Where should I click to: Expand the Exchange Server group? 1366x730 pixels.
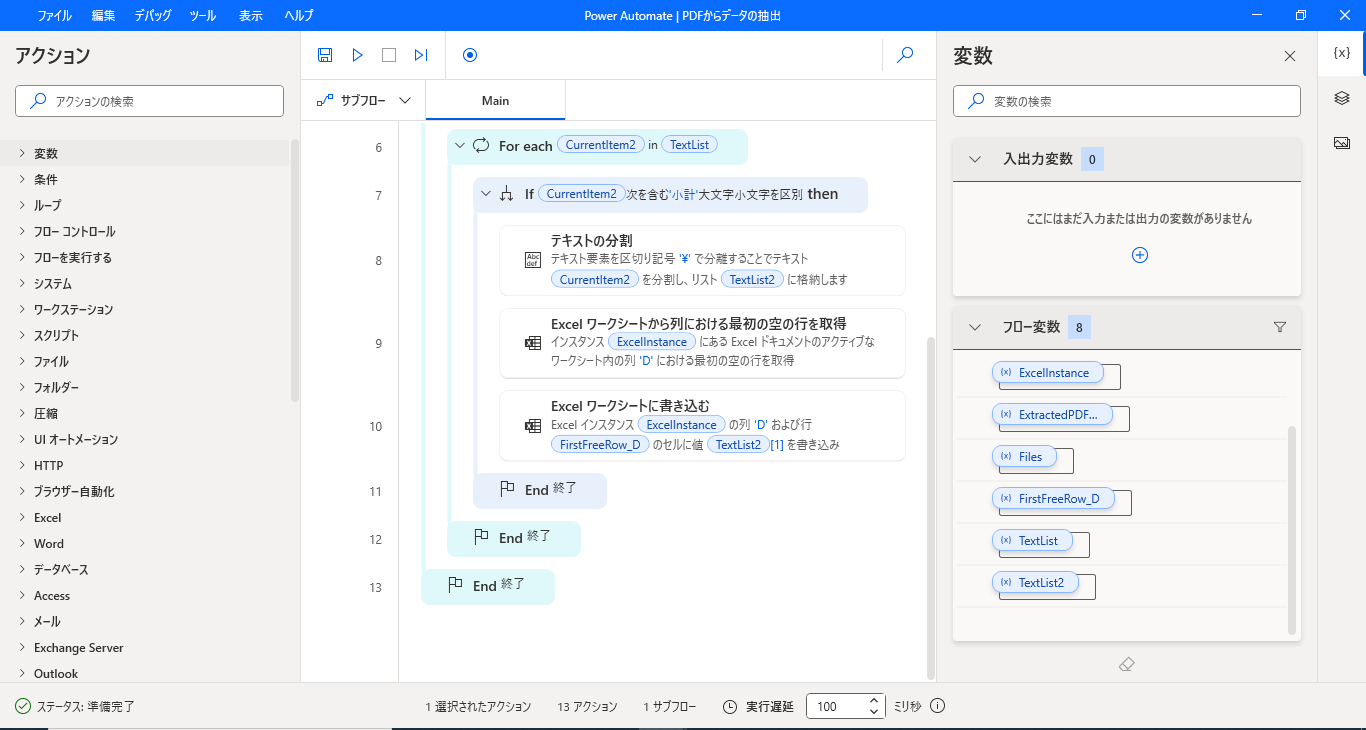pyautogui.click(x=22, y=647)
